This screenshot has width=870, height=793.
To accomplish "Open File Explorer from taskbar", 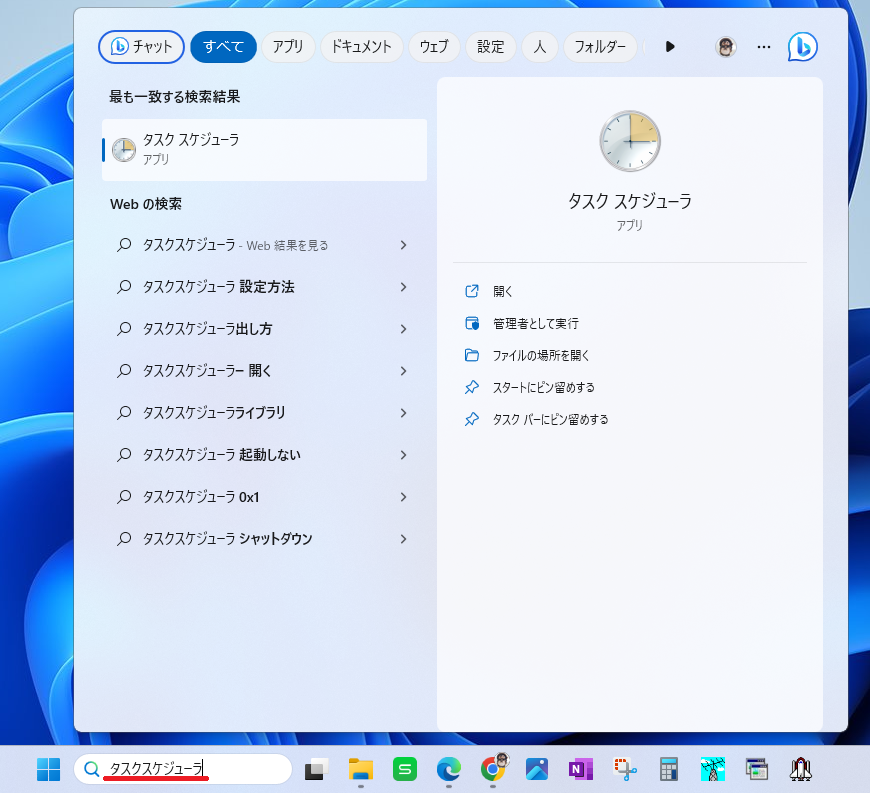I will (x=361, y=769).
